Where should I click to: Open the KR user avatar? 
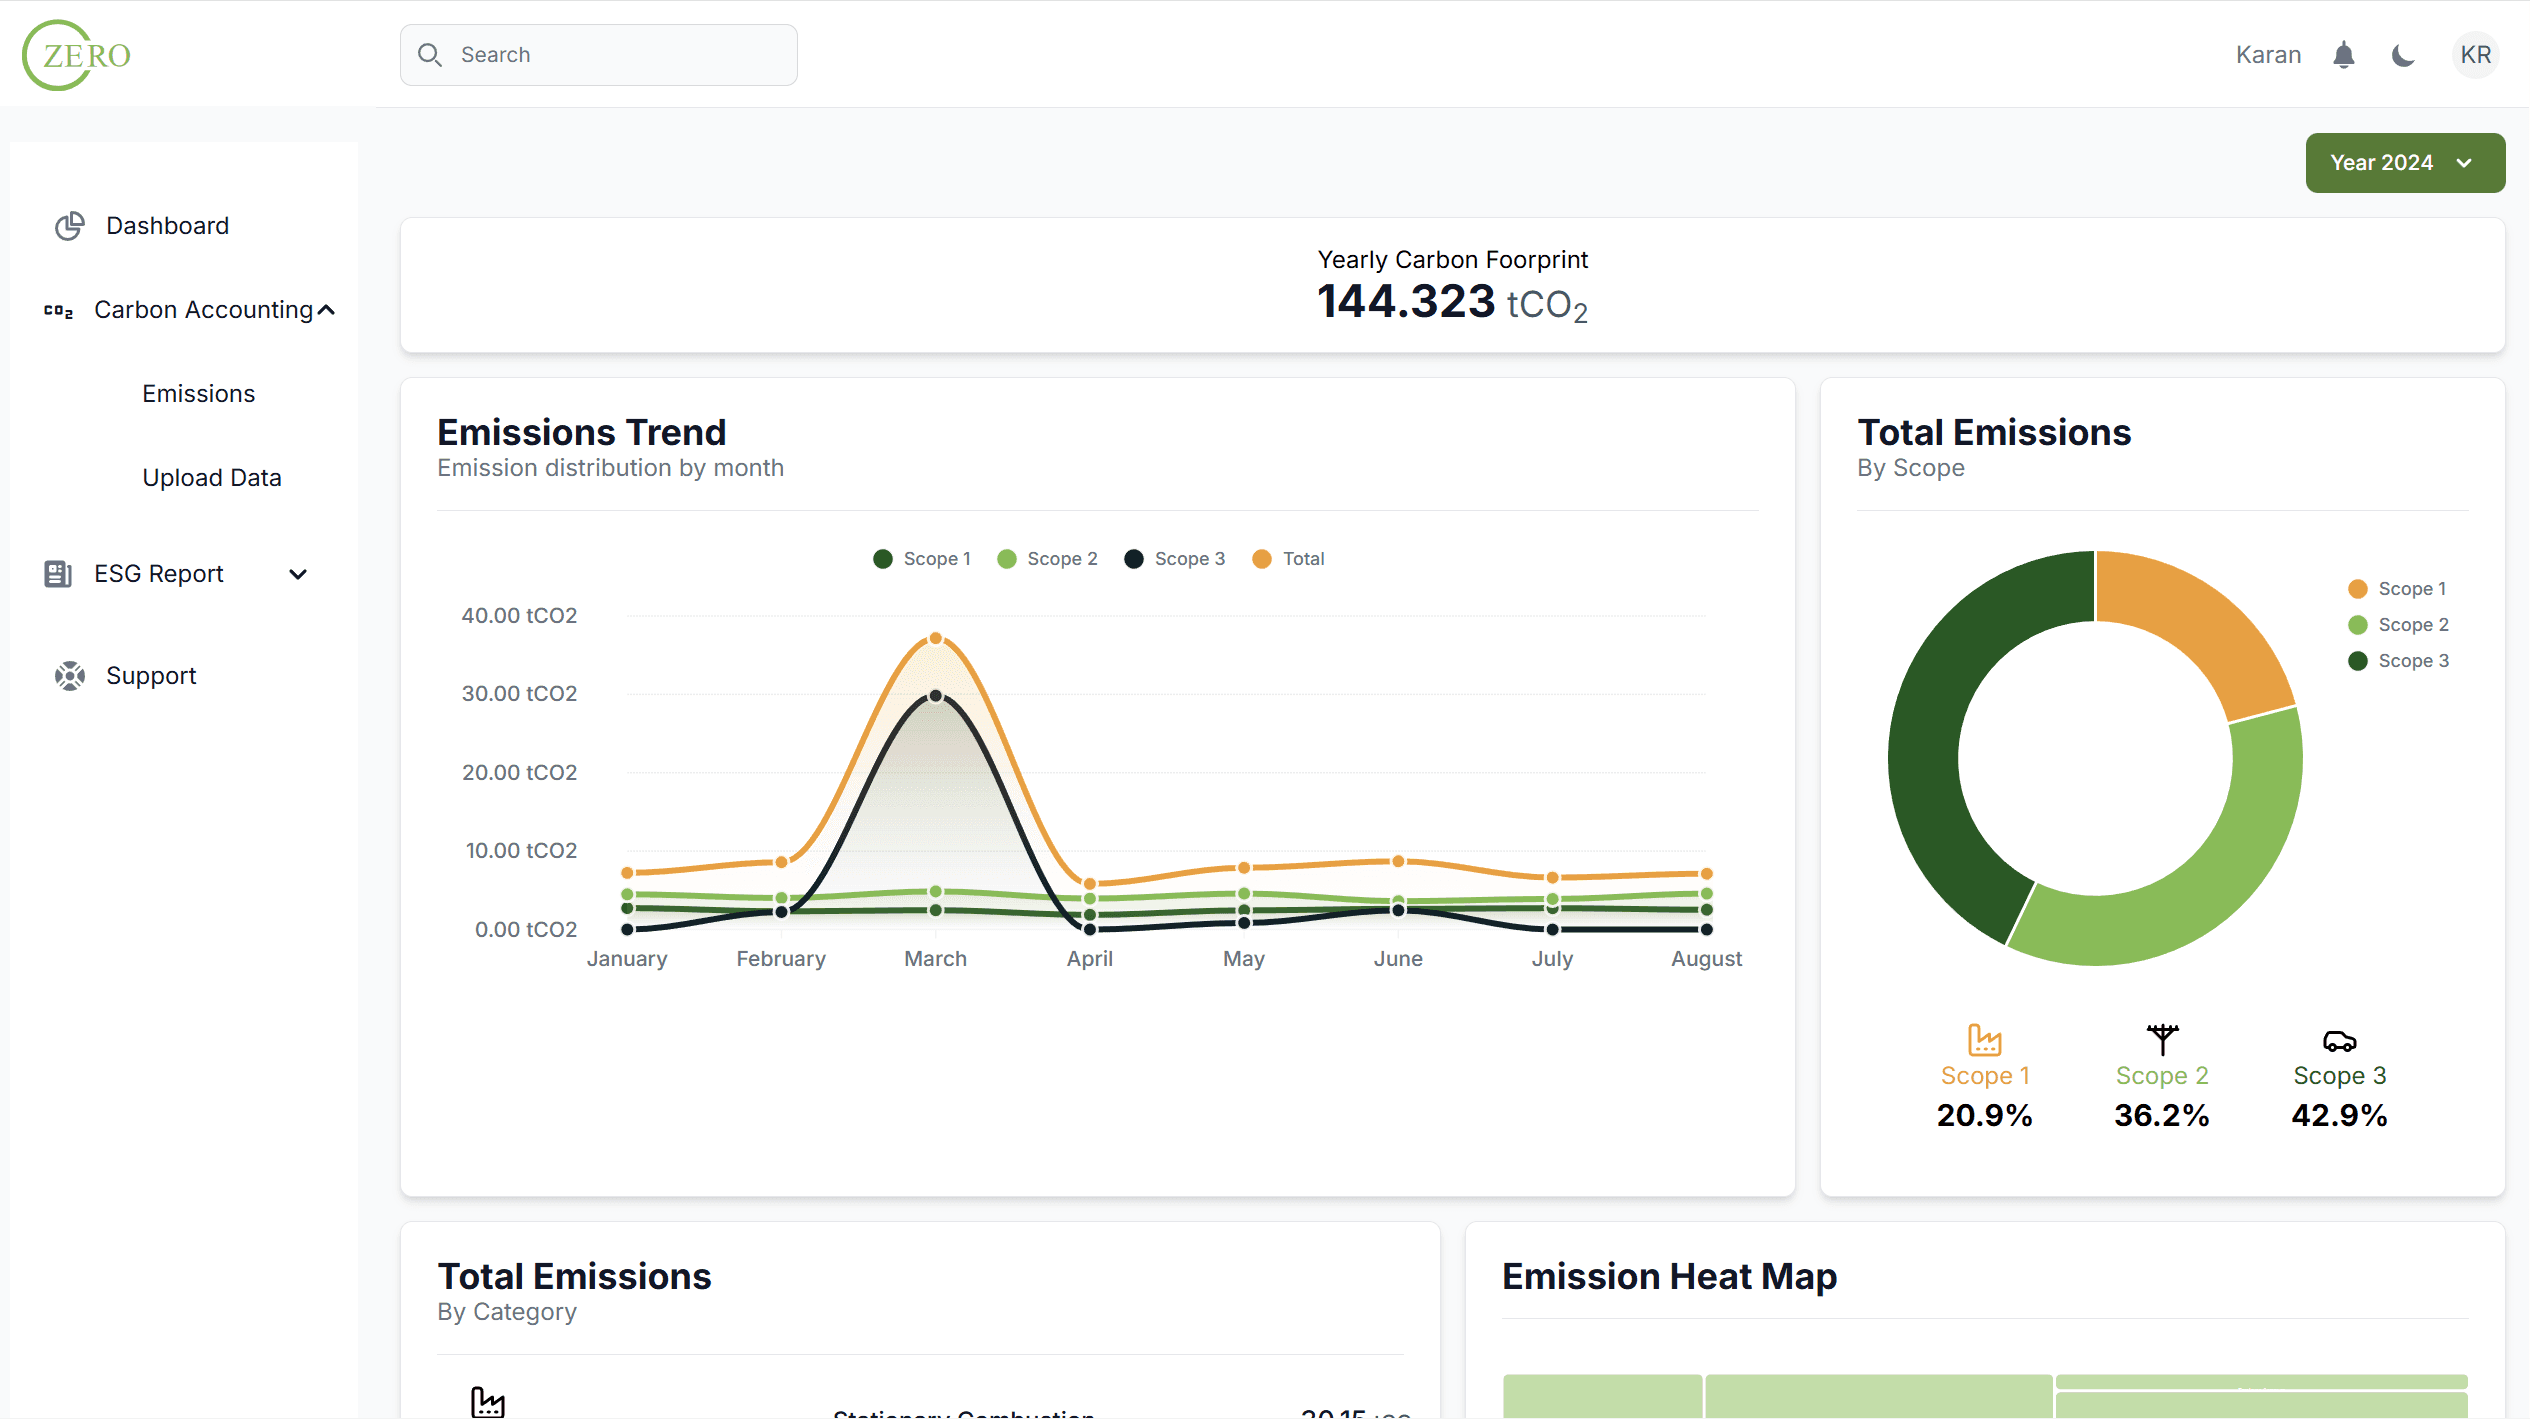tap(2475, 55)
